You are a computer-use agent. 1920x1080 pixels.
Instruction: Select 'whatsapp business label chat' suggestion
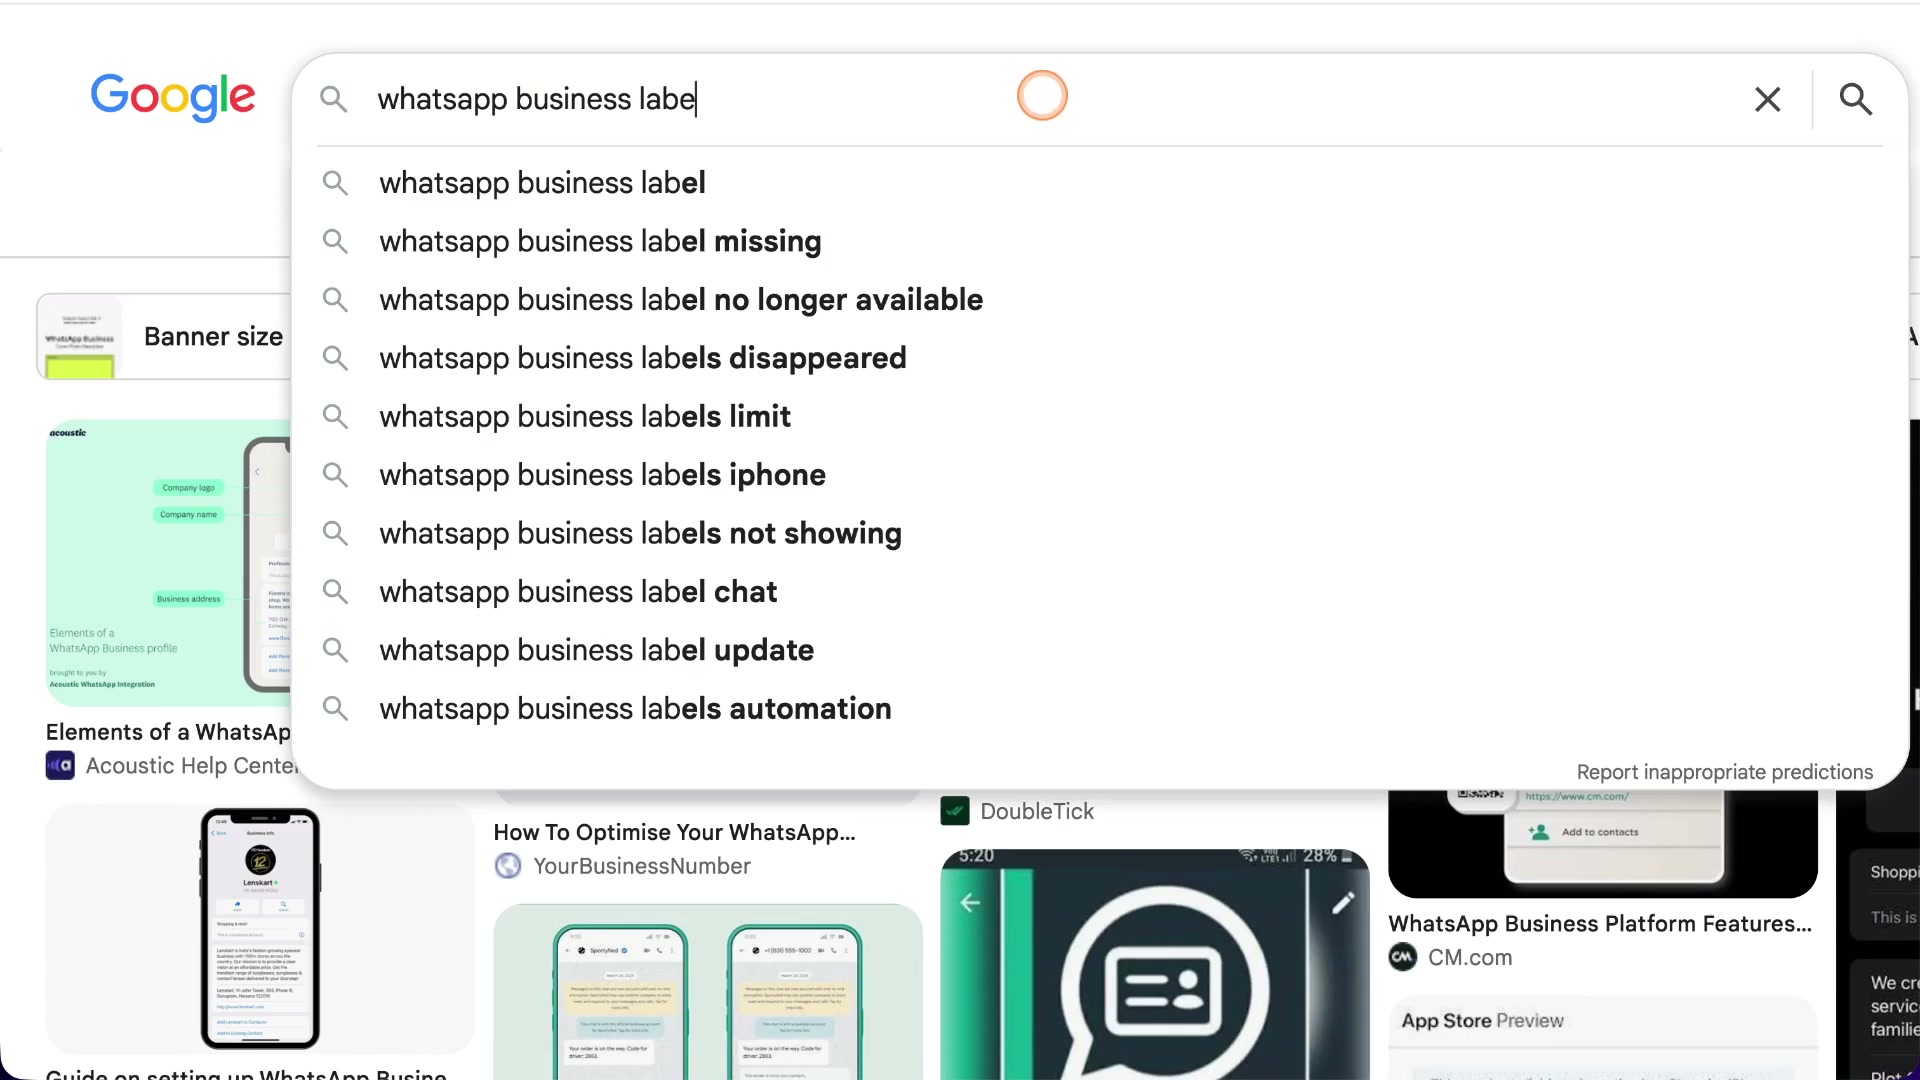click(1100, 592)
